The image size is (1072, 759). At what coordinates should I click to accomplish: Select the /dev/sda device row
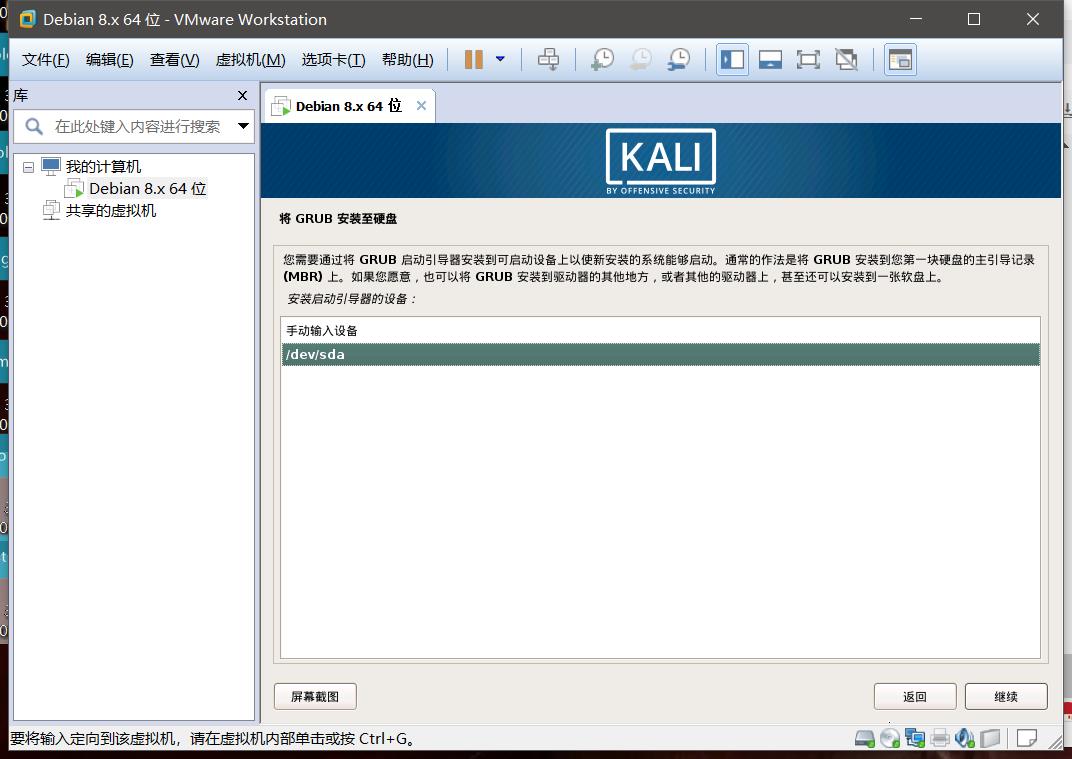(x=660, y=354)
